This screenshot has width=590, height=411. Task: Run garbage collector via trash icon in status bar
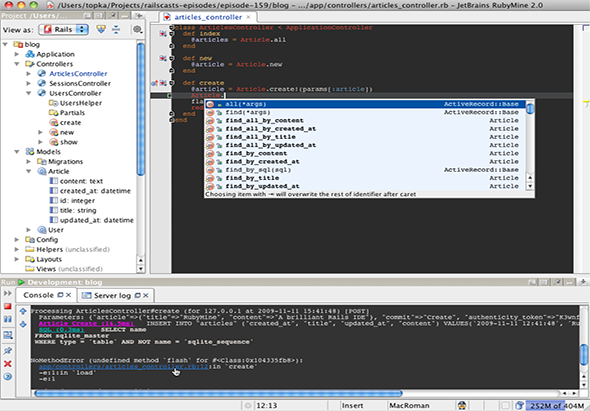tap(520, 405)
